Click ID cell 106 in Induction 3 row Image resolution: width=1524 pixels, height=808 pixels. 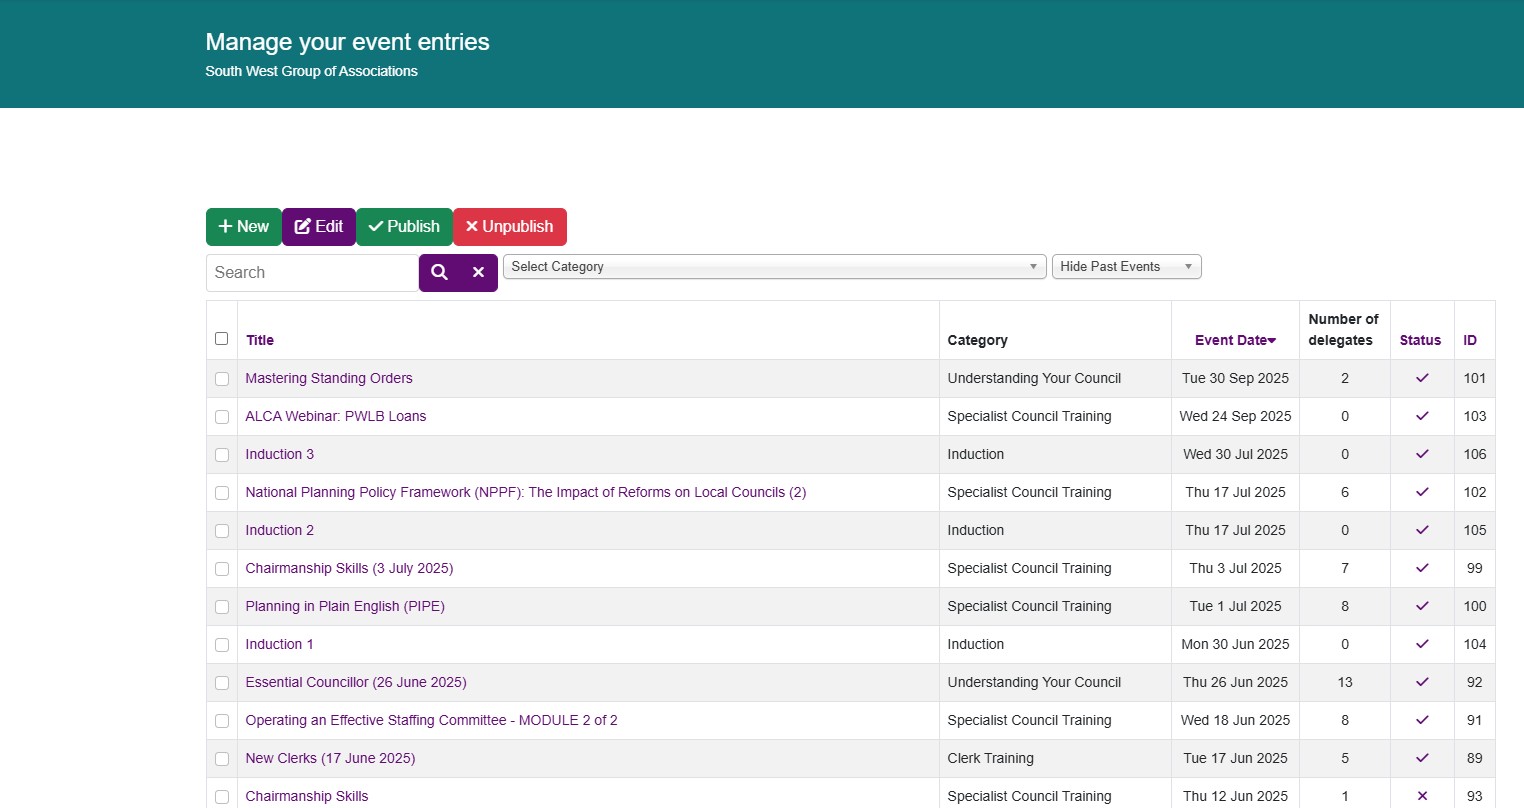pos(1475,454)
